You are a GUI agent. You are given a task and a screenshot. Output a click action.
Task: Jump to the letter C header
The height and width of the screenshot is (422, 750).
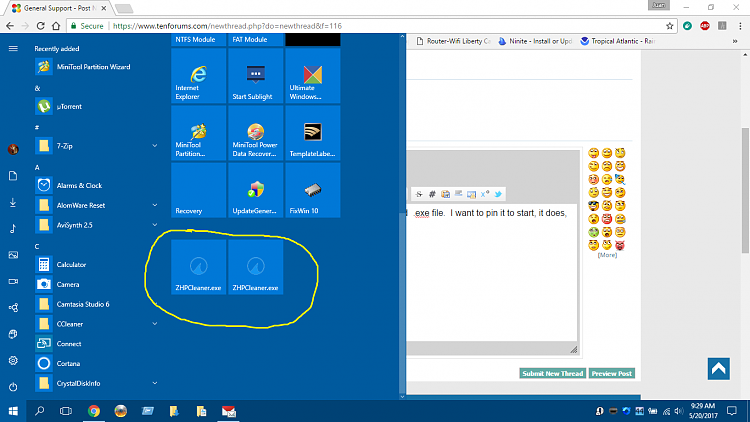tap(37, 246)
